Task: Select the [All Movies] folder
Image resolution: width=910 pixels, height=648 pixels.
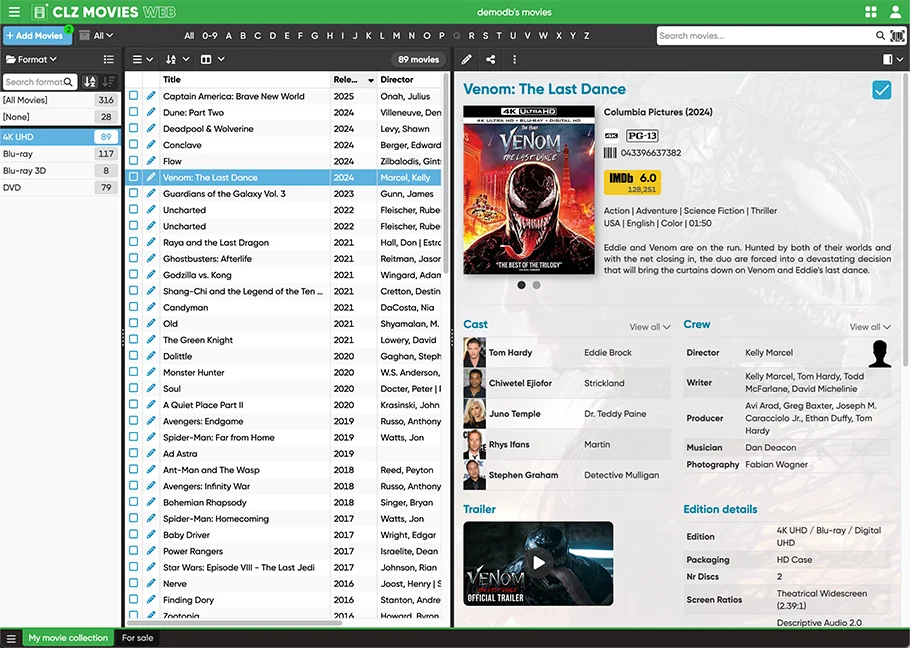Action: (x=60, y=100)
